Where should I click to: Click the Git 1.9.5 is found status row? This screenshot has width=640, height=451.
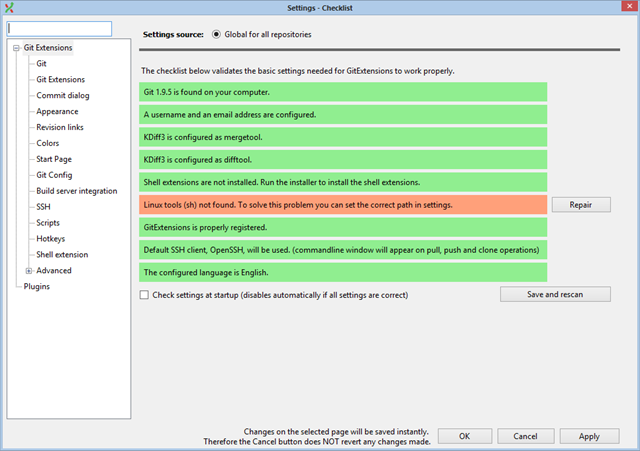pos(343,92)
